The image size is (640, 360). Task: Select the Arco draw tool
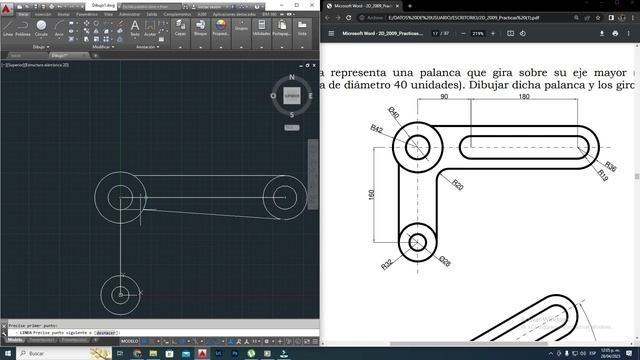point(59,29)
